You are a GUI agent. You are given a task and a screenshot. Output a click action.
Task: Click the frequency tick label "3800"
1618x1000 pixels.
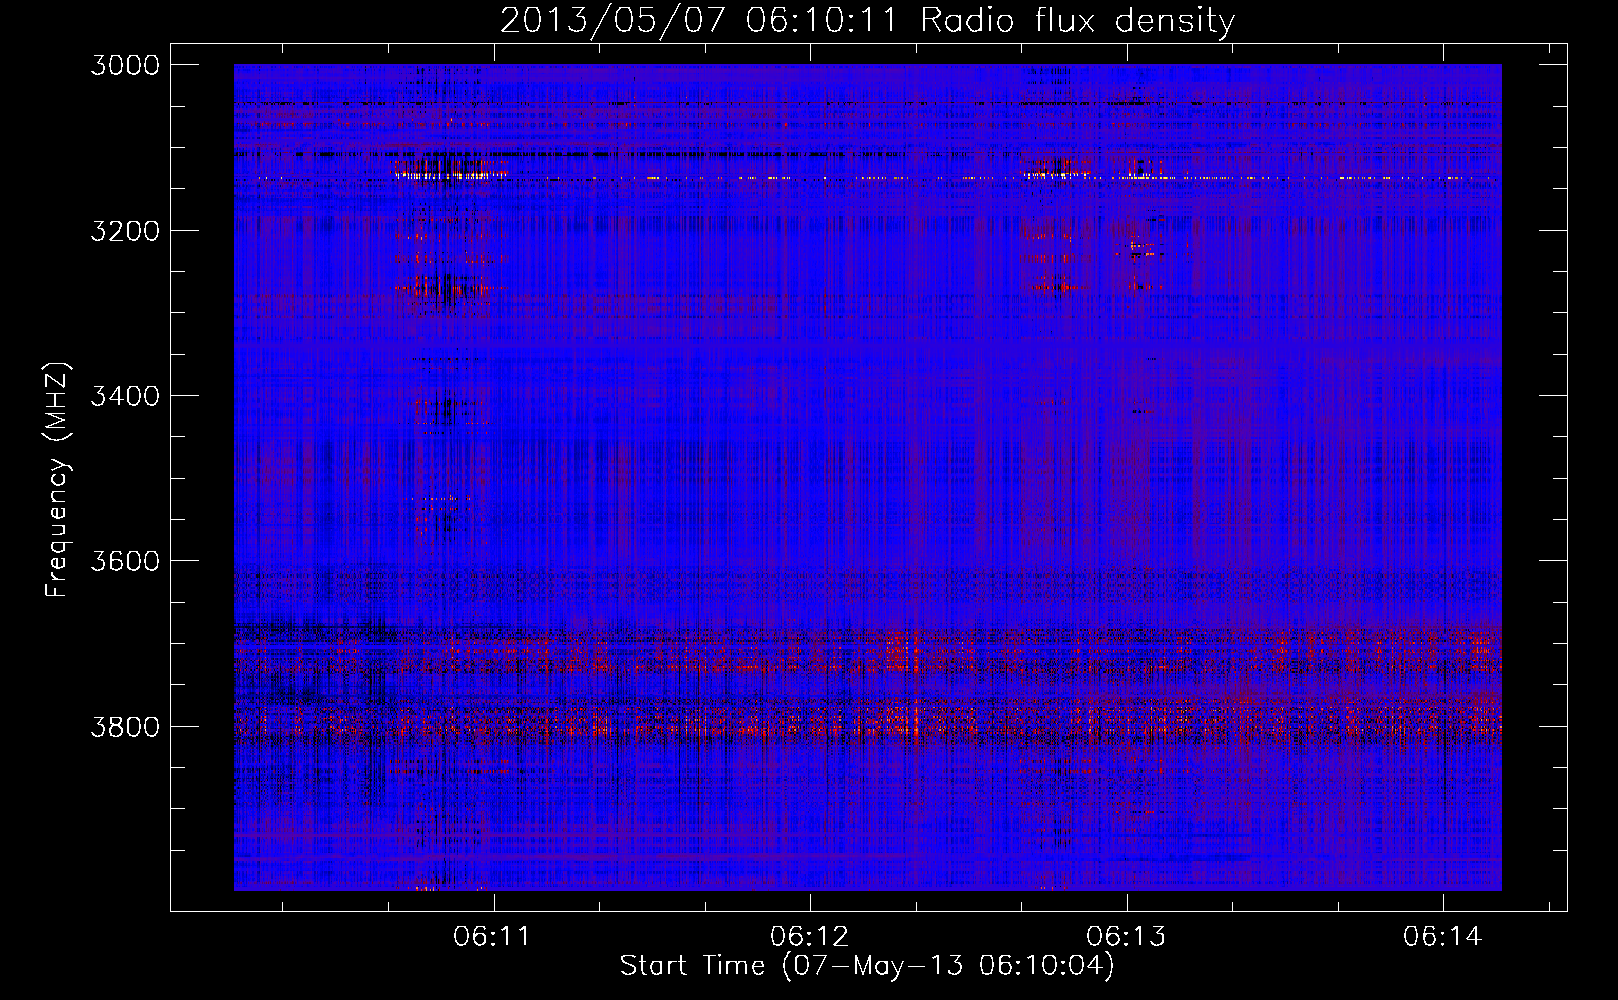125,726
